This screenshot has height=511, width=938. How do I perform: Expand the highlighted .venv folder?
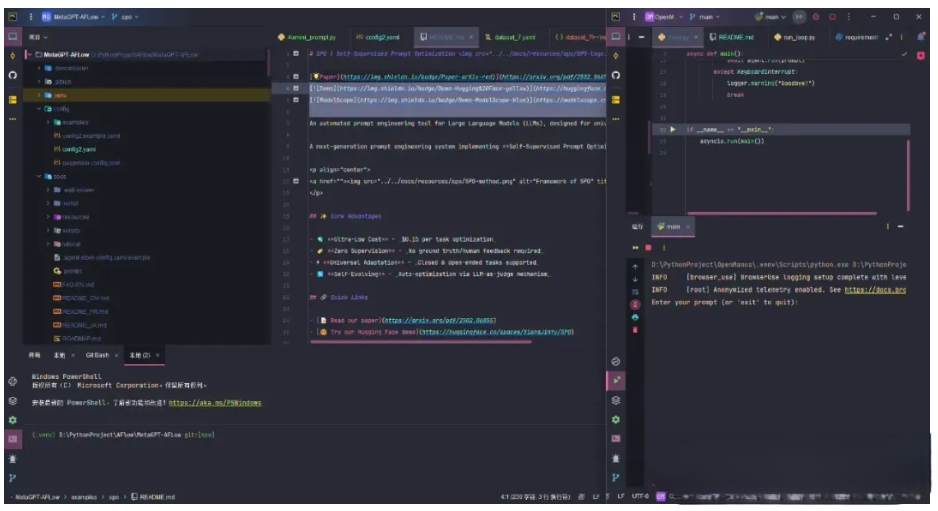[39, 95]
